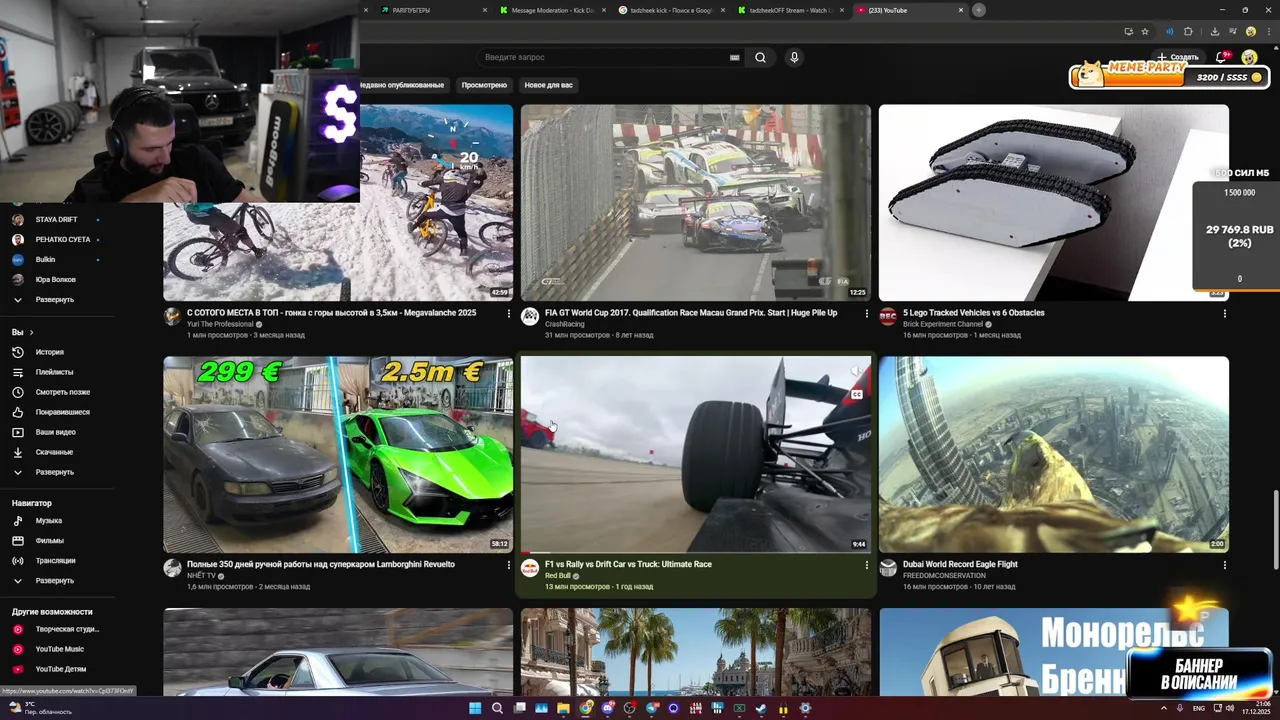Bookmark this page with star icon
This screenshot has height=720, width=1280.
[1145, 31]
